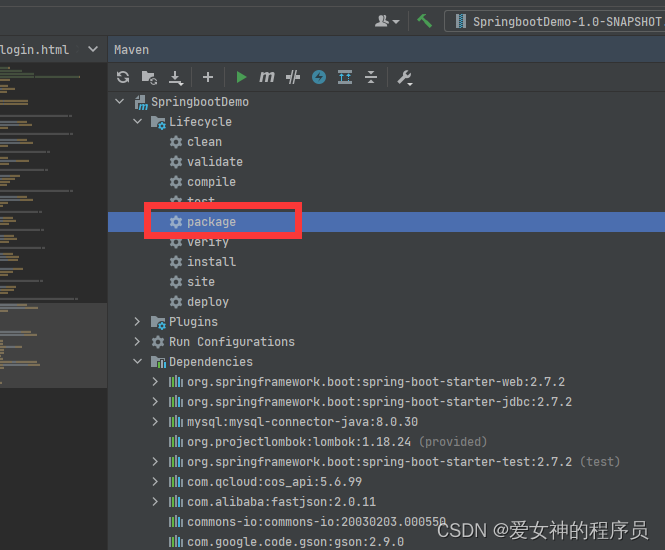Click the gear icon beside clean
The image size is (665, 550).
click(176, 142)
